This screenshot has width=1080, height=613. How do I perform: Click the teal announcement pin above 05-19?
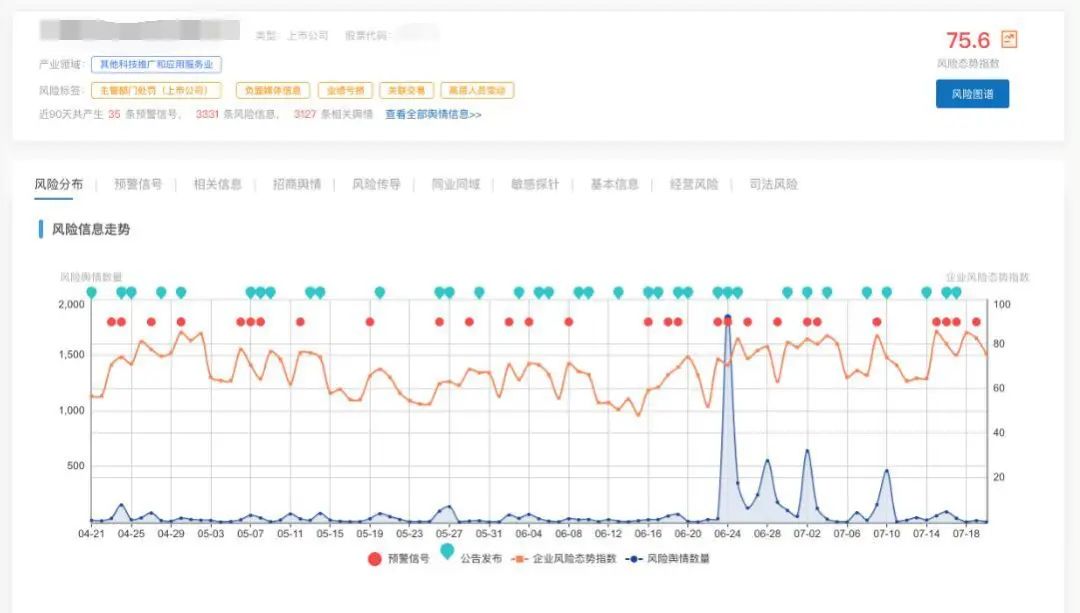380,292
